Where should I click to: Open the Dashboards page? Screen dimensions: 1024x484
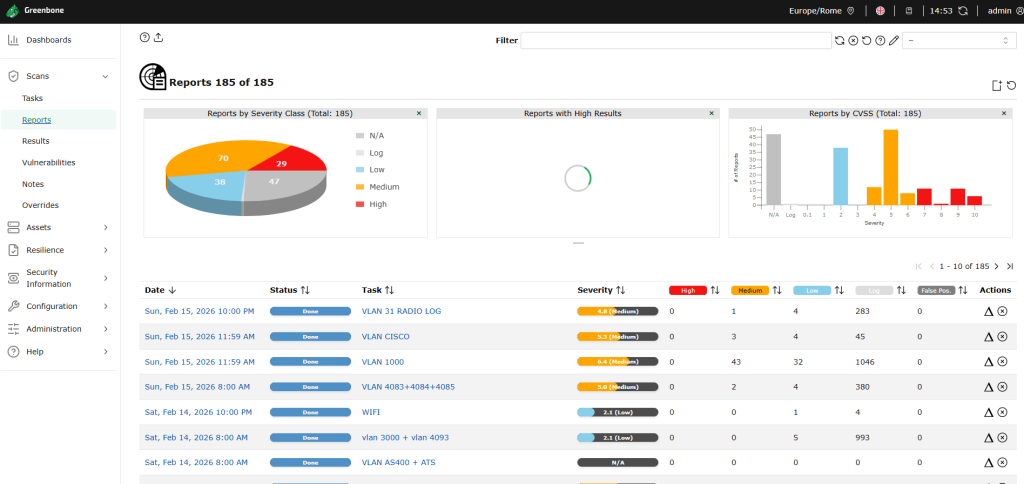click(x=48, y=40)
